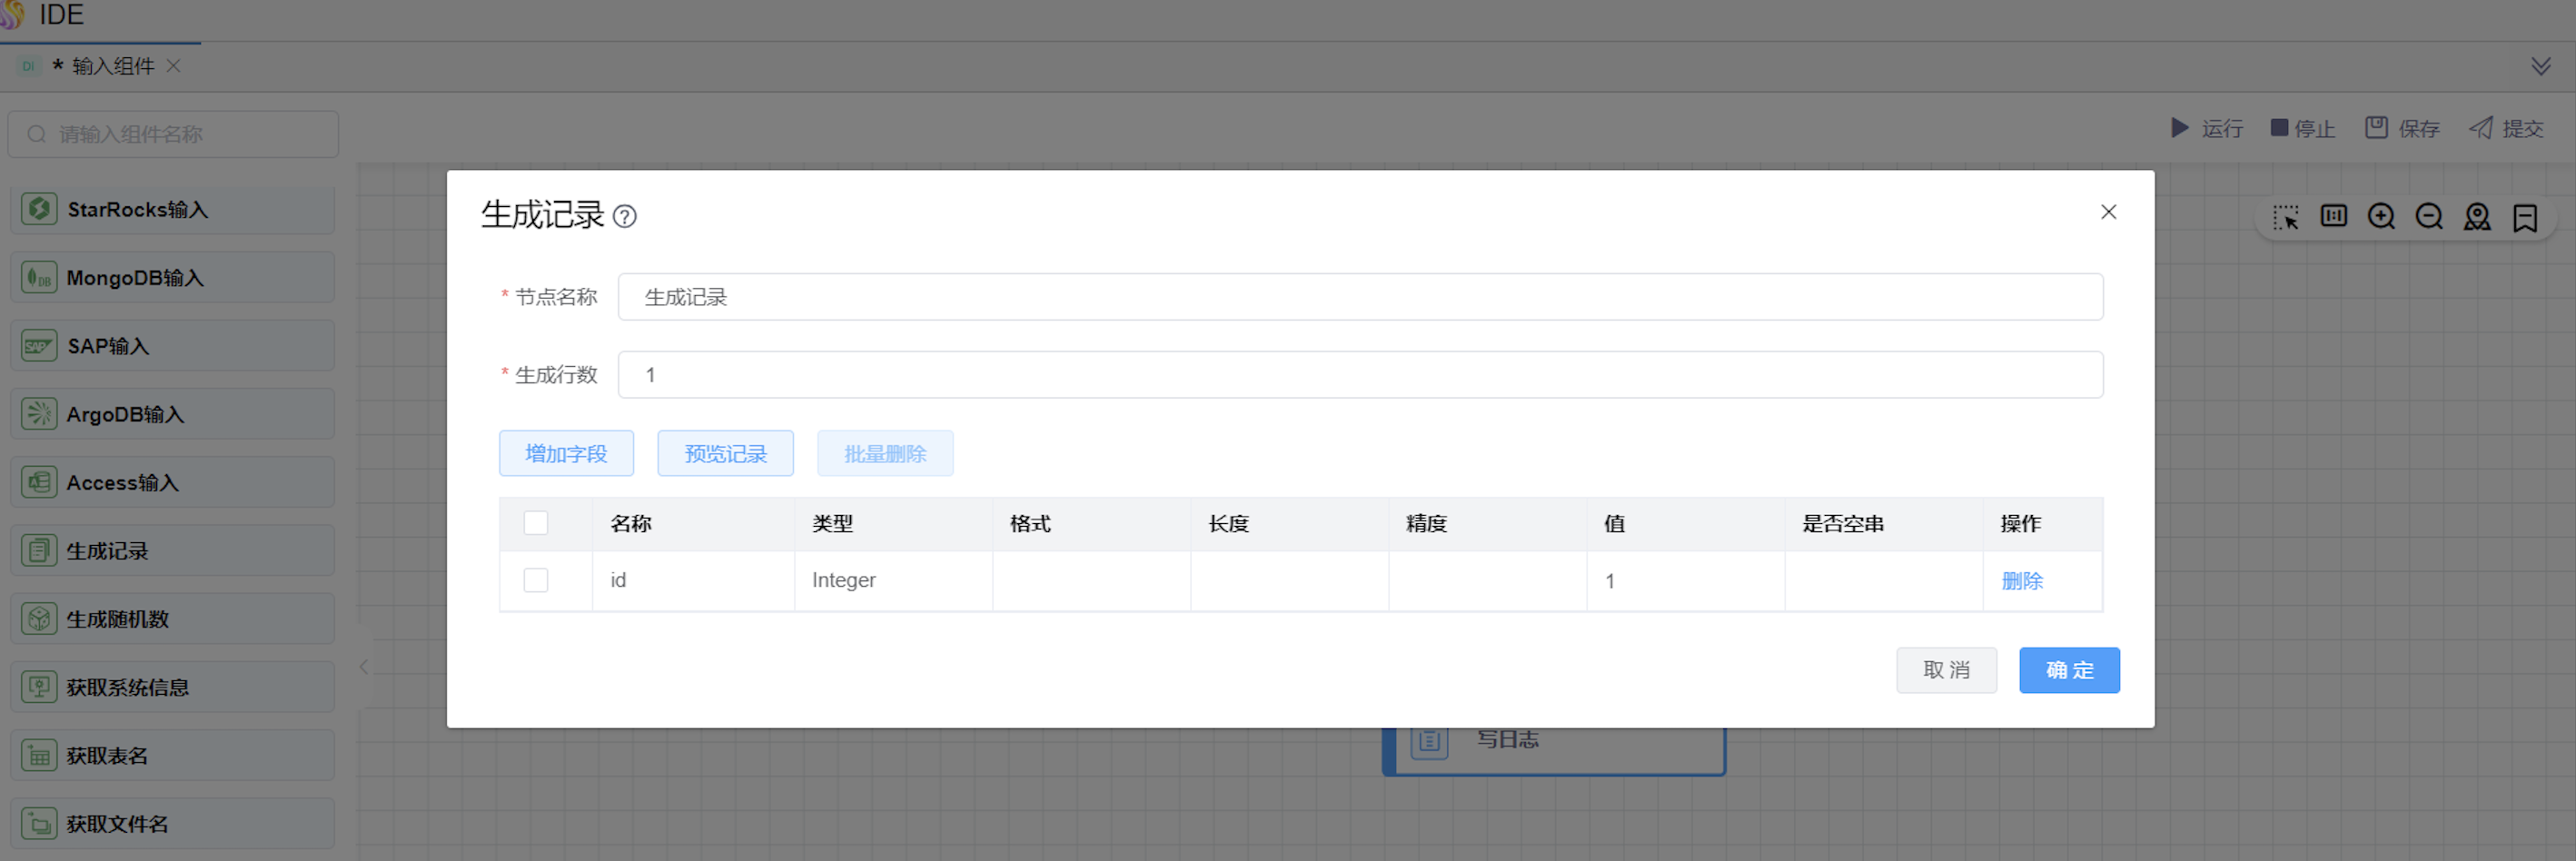
Task: Click the 运行 run button
Action: pyautogui.click(x=2207, y=128)
